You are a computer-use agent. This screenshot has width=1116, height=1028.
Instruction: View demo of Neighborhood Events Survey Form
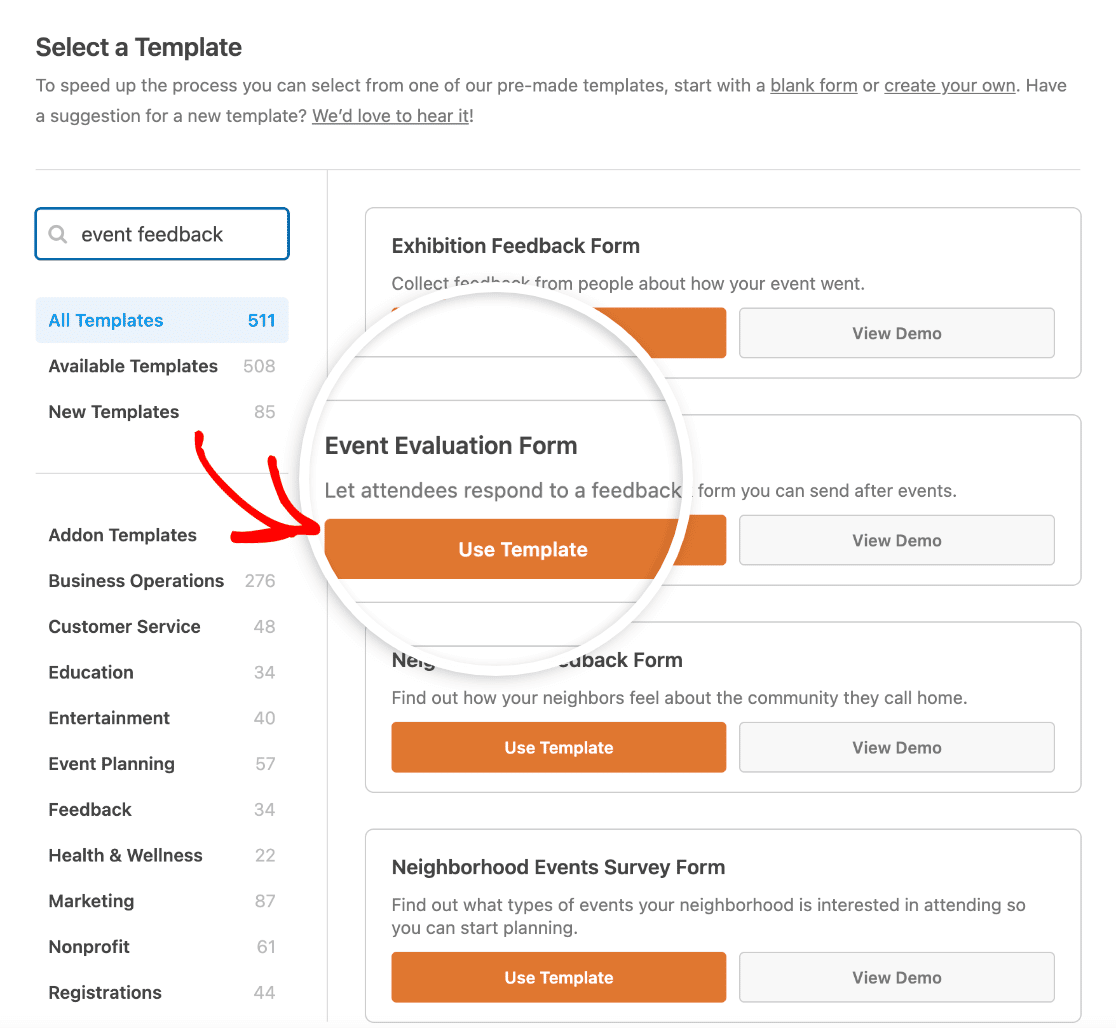[x=897, y=977]
